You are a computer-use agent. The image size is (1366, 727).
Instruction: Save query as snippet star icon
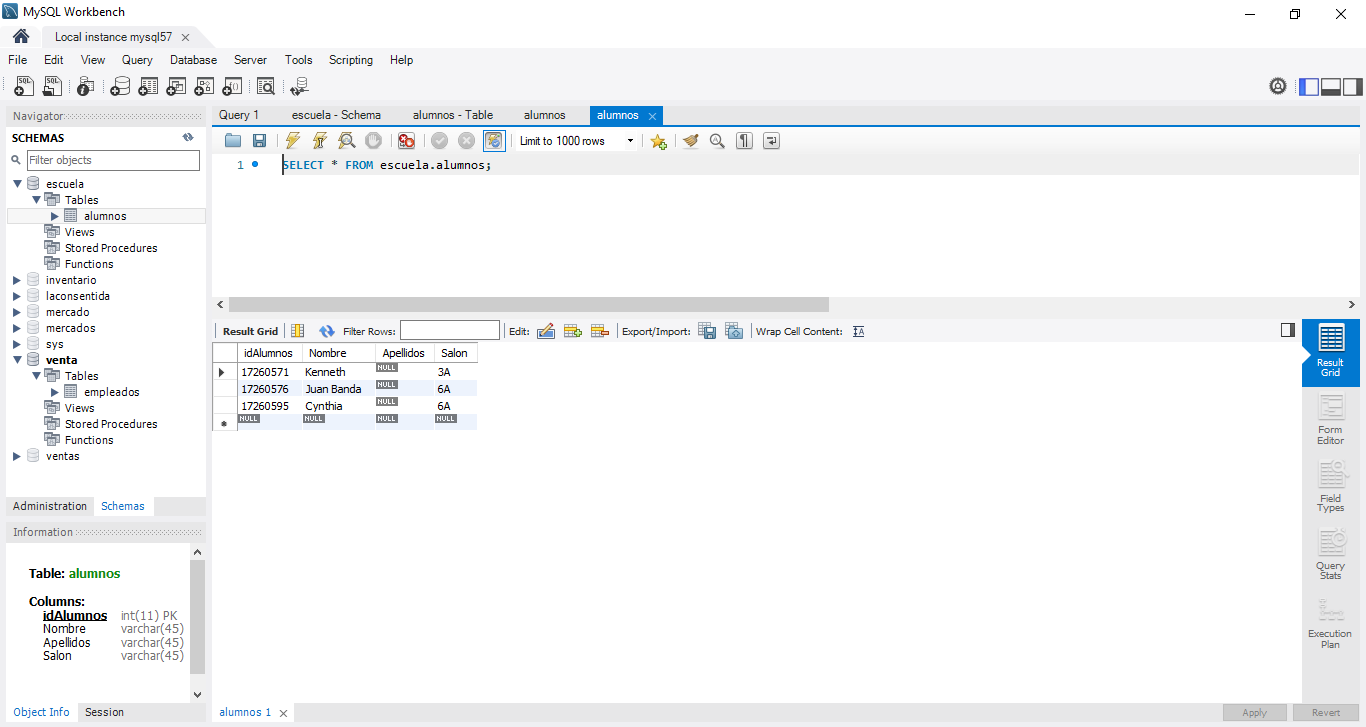point(658,141)
